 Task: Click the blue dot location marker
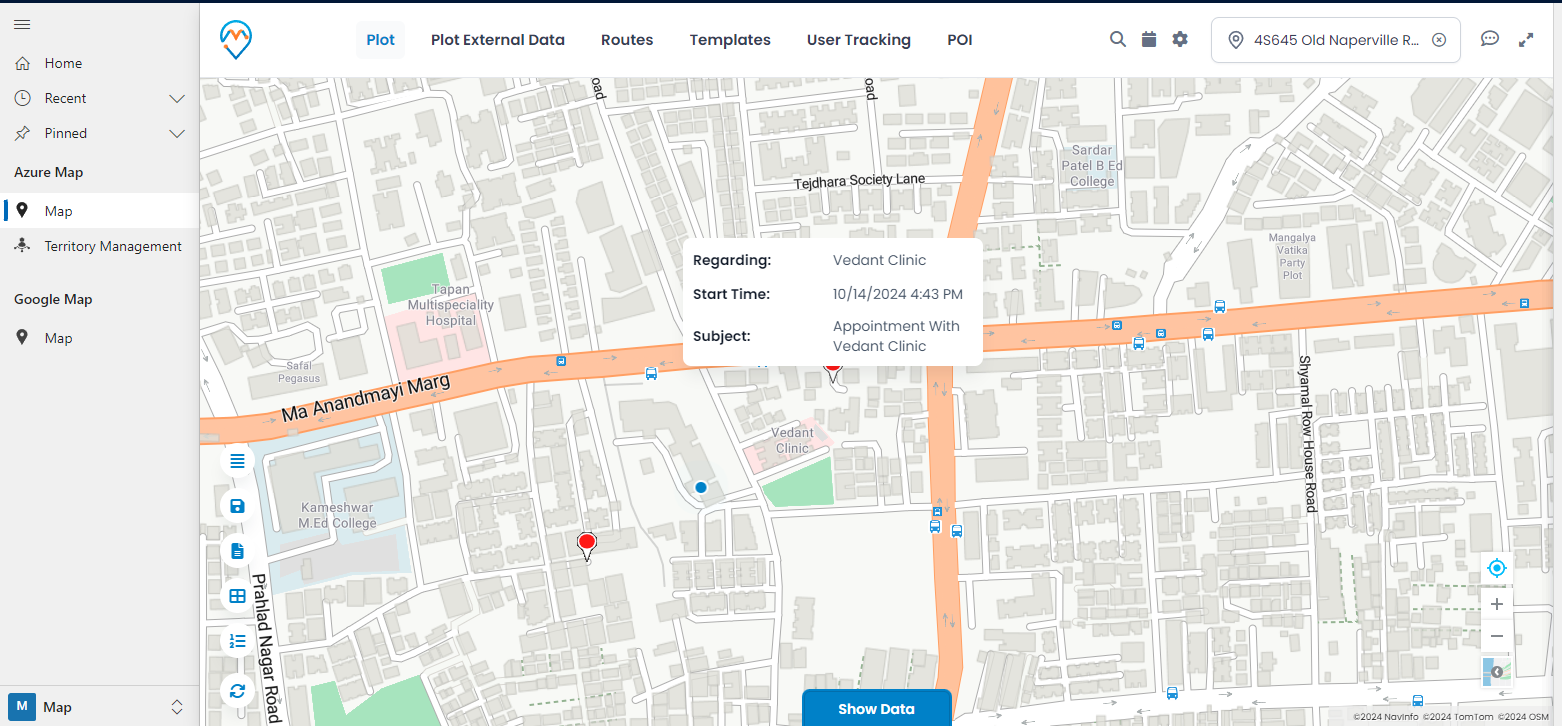pos(701,487)
